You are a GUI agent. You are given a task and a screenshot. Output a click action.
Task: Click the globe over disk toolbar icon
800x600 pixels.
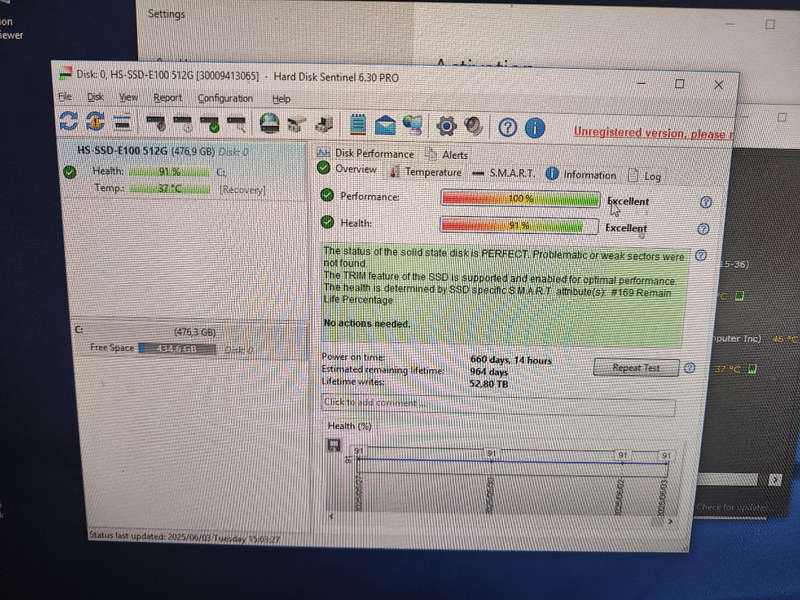coord(269,123)
